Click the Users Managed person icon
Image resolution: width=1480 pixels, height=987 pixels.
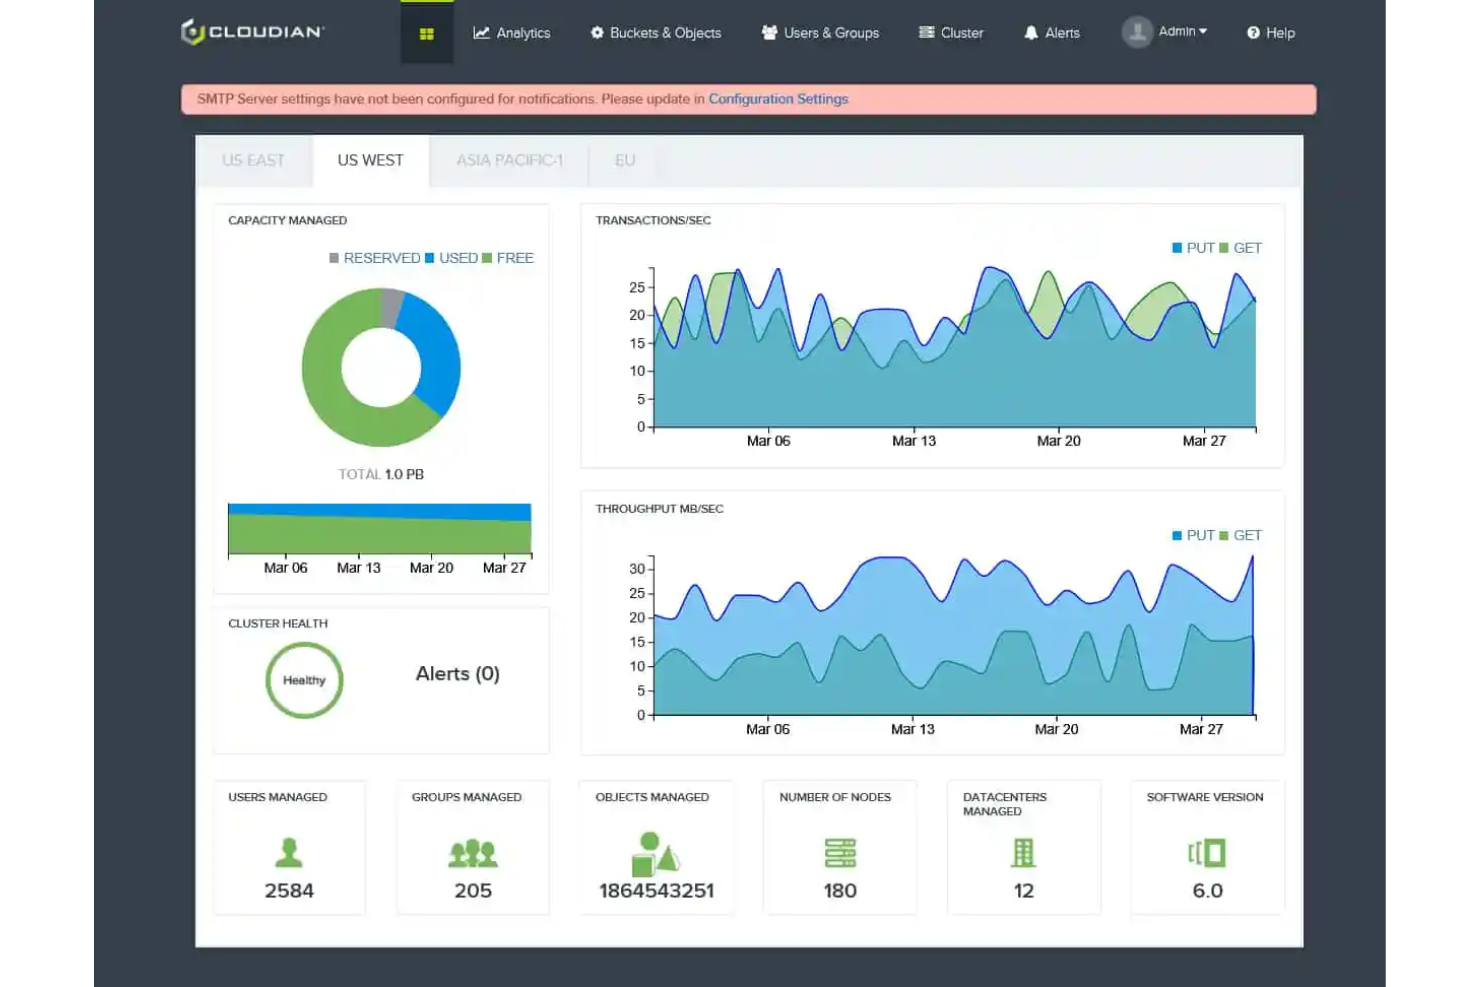click(x=289, y=852)
